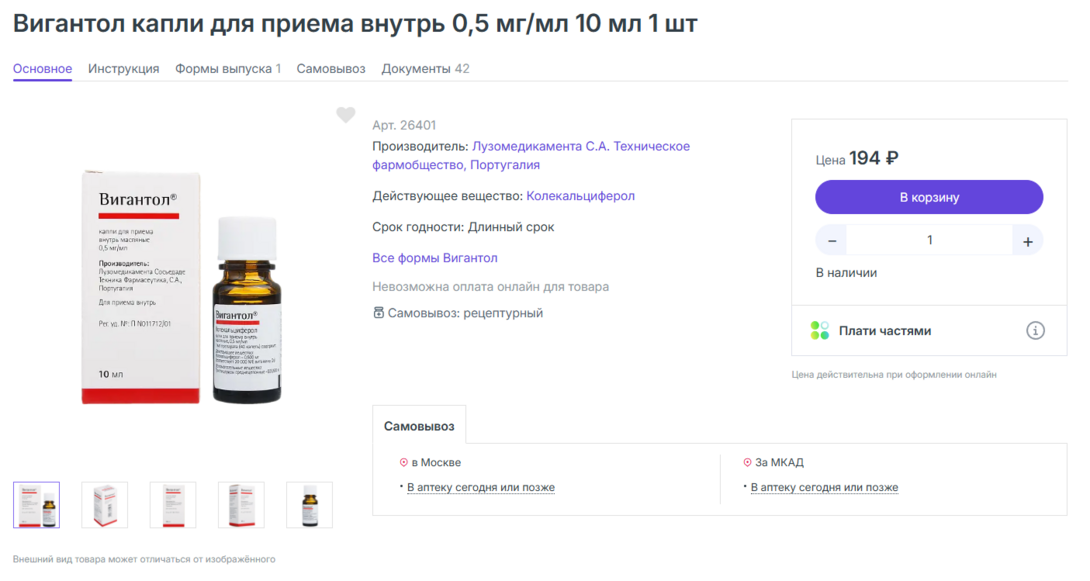
Task: Increase quantity with plus button
Action: [x=1027, y=241]
